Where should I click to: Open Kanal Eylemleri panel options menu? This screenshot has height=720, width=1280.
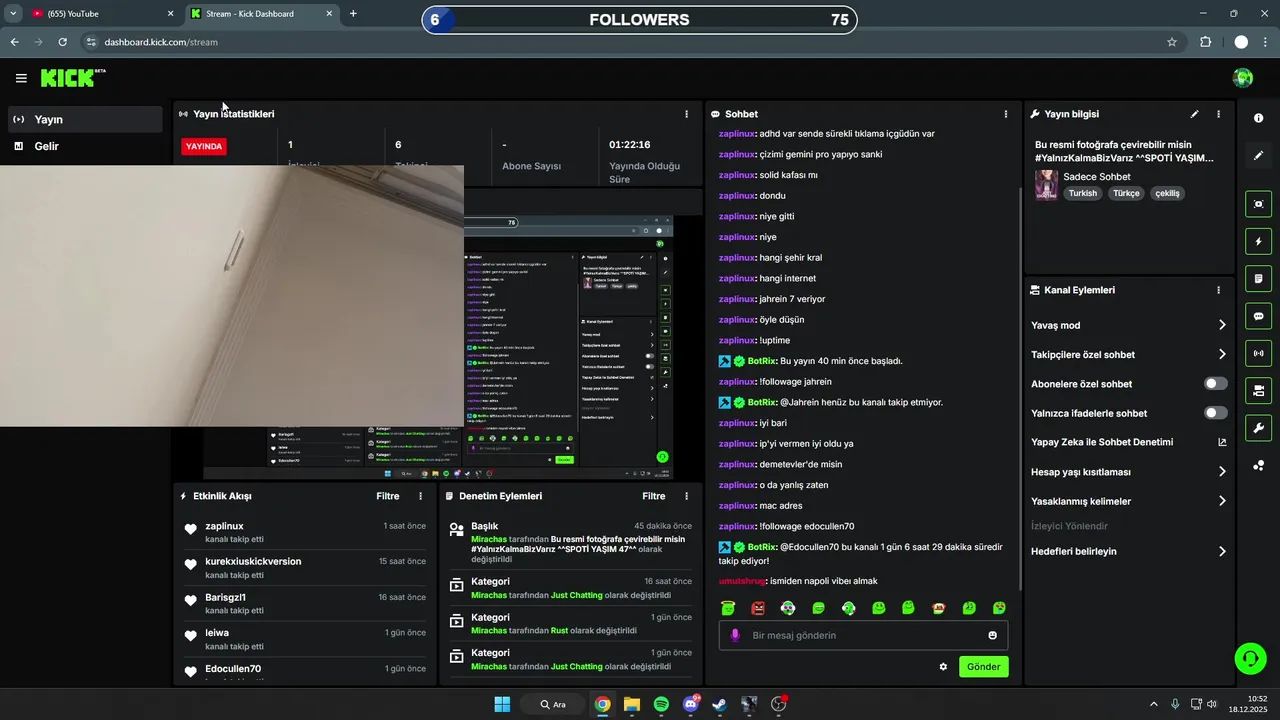[1218, 290]
